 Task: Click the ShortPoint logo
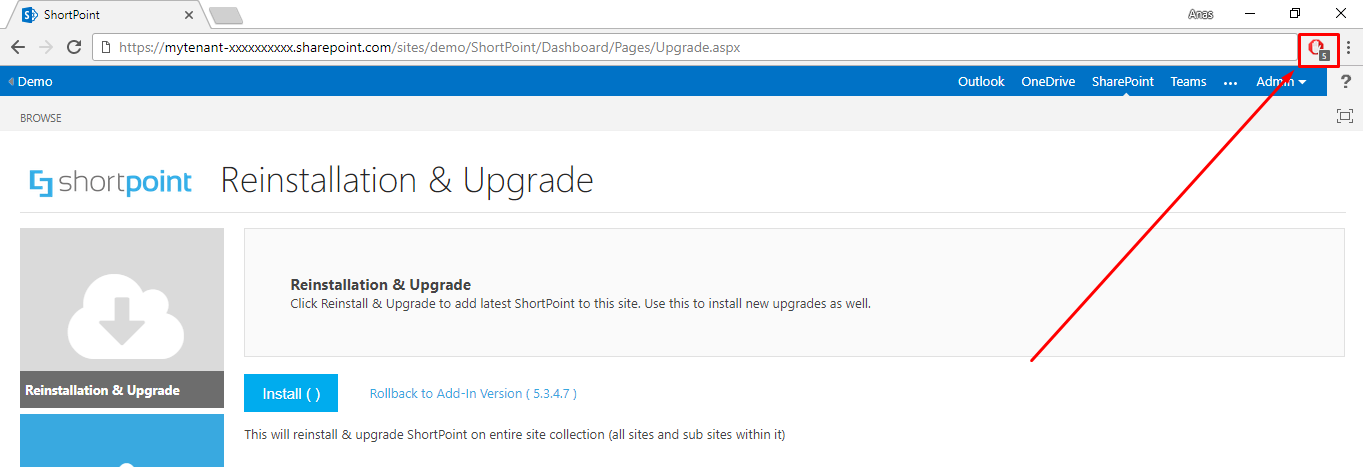tap(111, 182)
